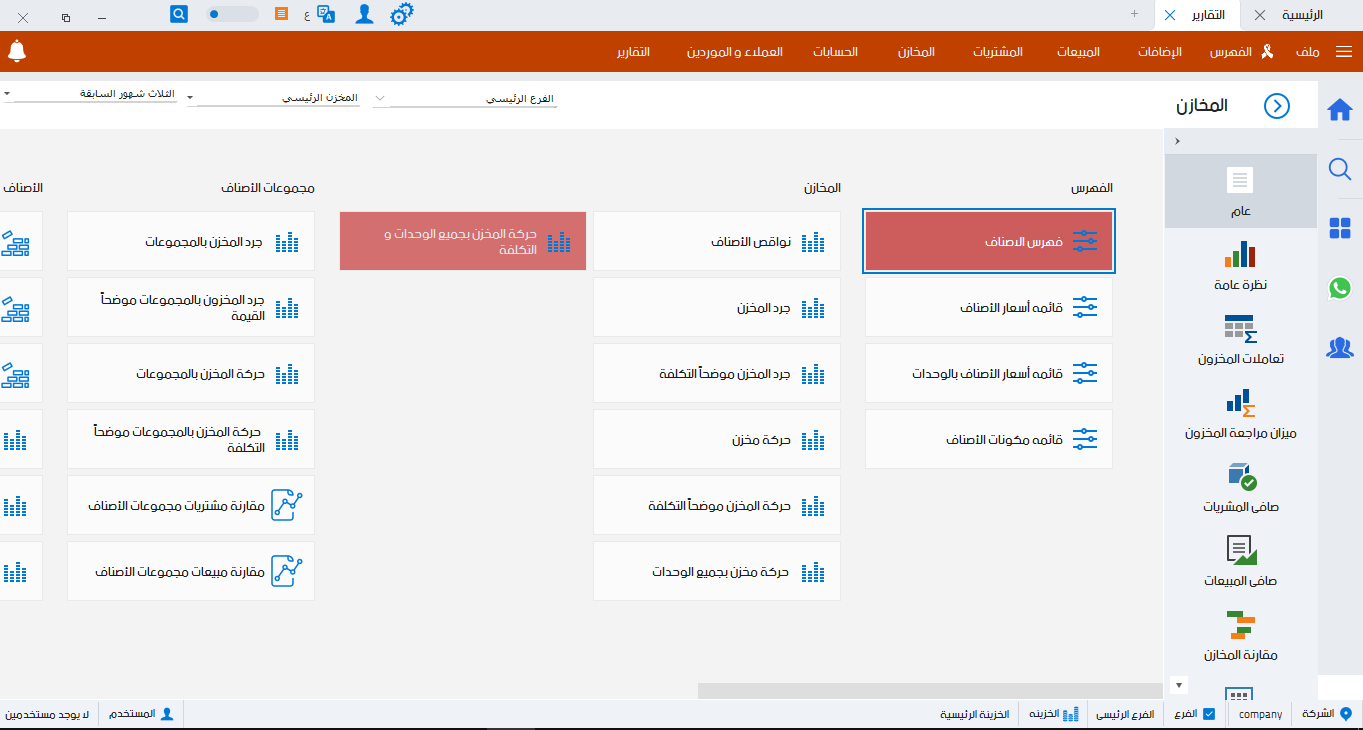Viewport: 1363px width, 730px height.
Task: Click the home icon in sidebar
Action: tap(1340, 110)
